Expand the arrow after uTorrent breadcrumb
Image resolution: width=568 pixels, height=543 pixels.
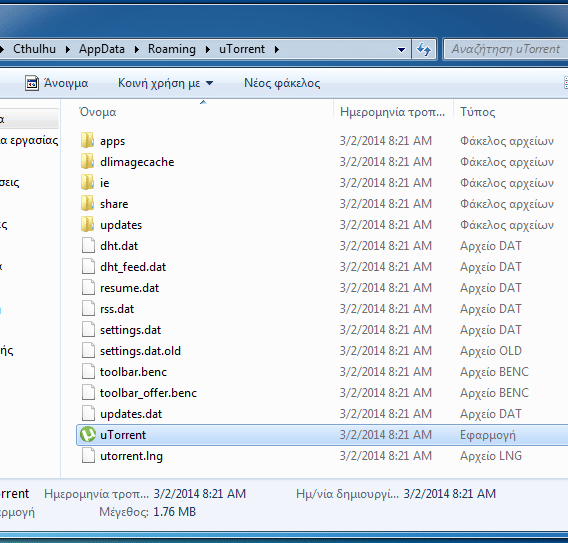point(277,49)
